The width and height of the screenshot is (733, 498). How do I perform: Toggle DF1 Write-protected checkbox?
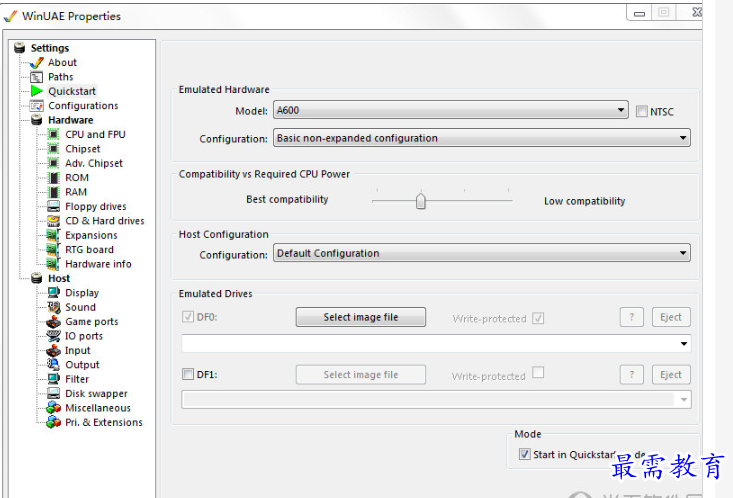538,372
